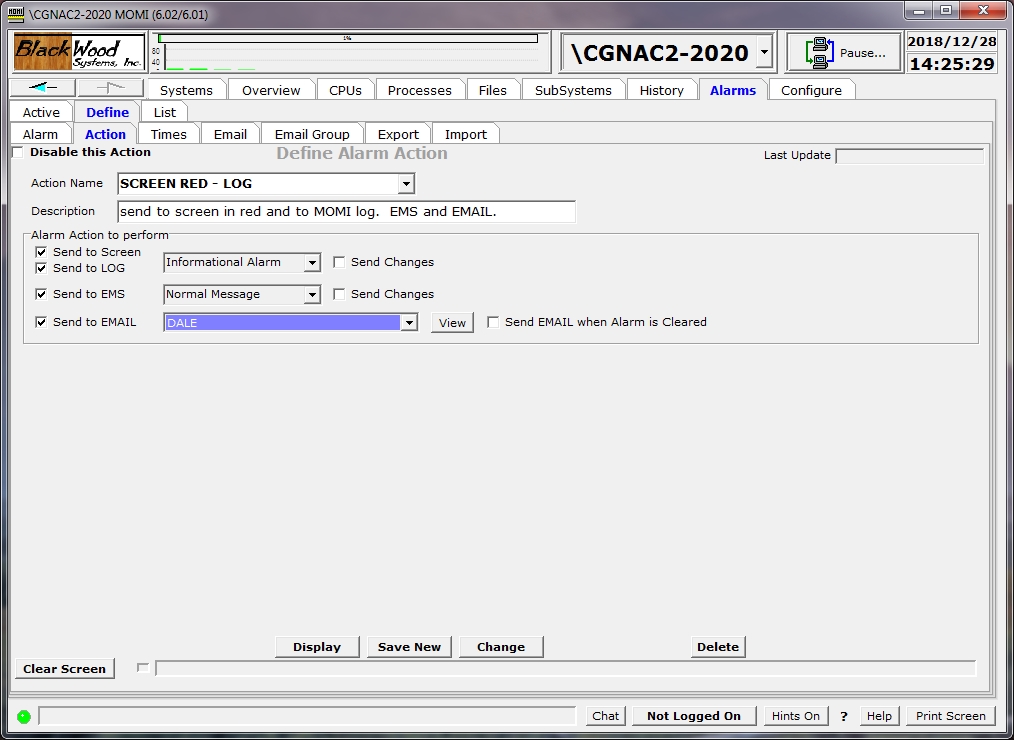
Task: Click the back arrow navigation button
Action: (x=42, y=88)
